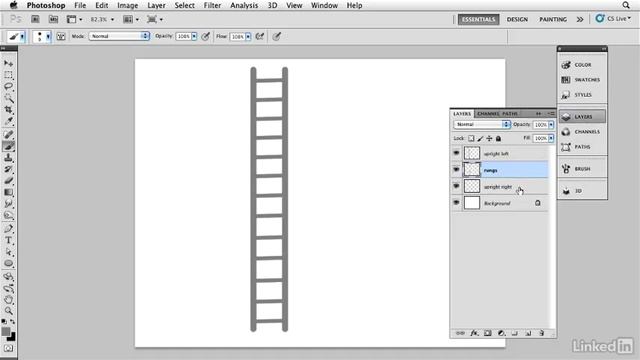Toggle tablet pressure for opacity
640x360 pixels.
206,36
